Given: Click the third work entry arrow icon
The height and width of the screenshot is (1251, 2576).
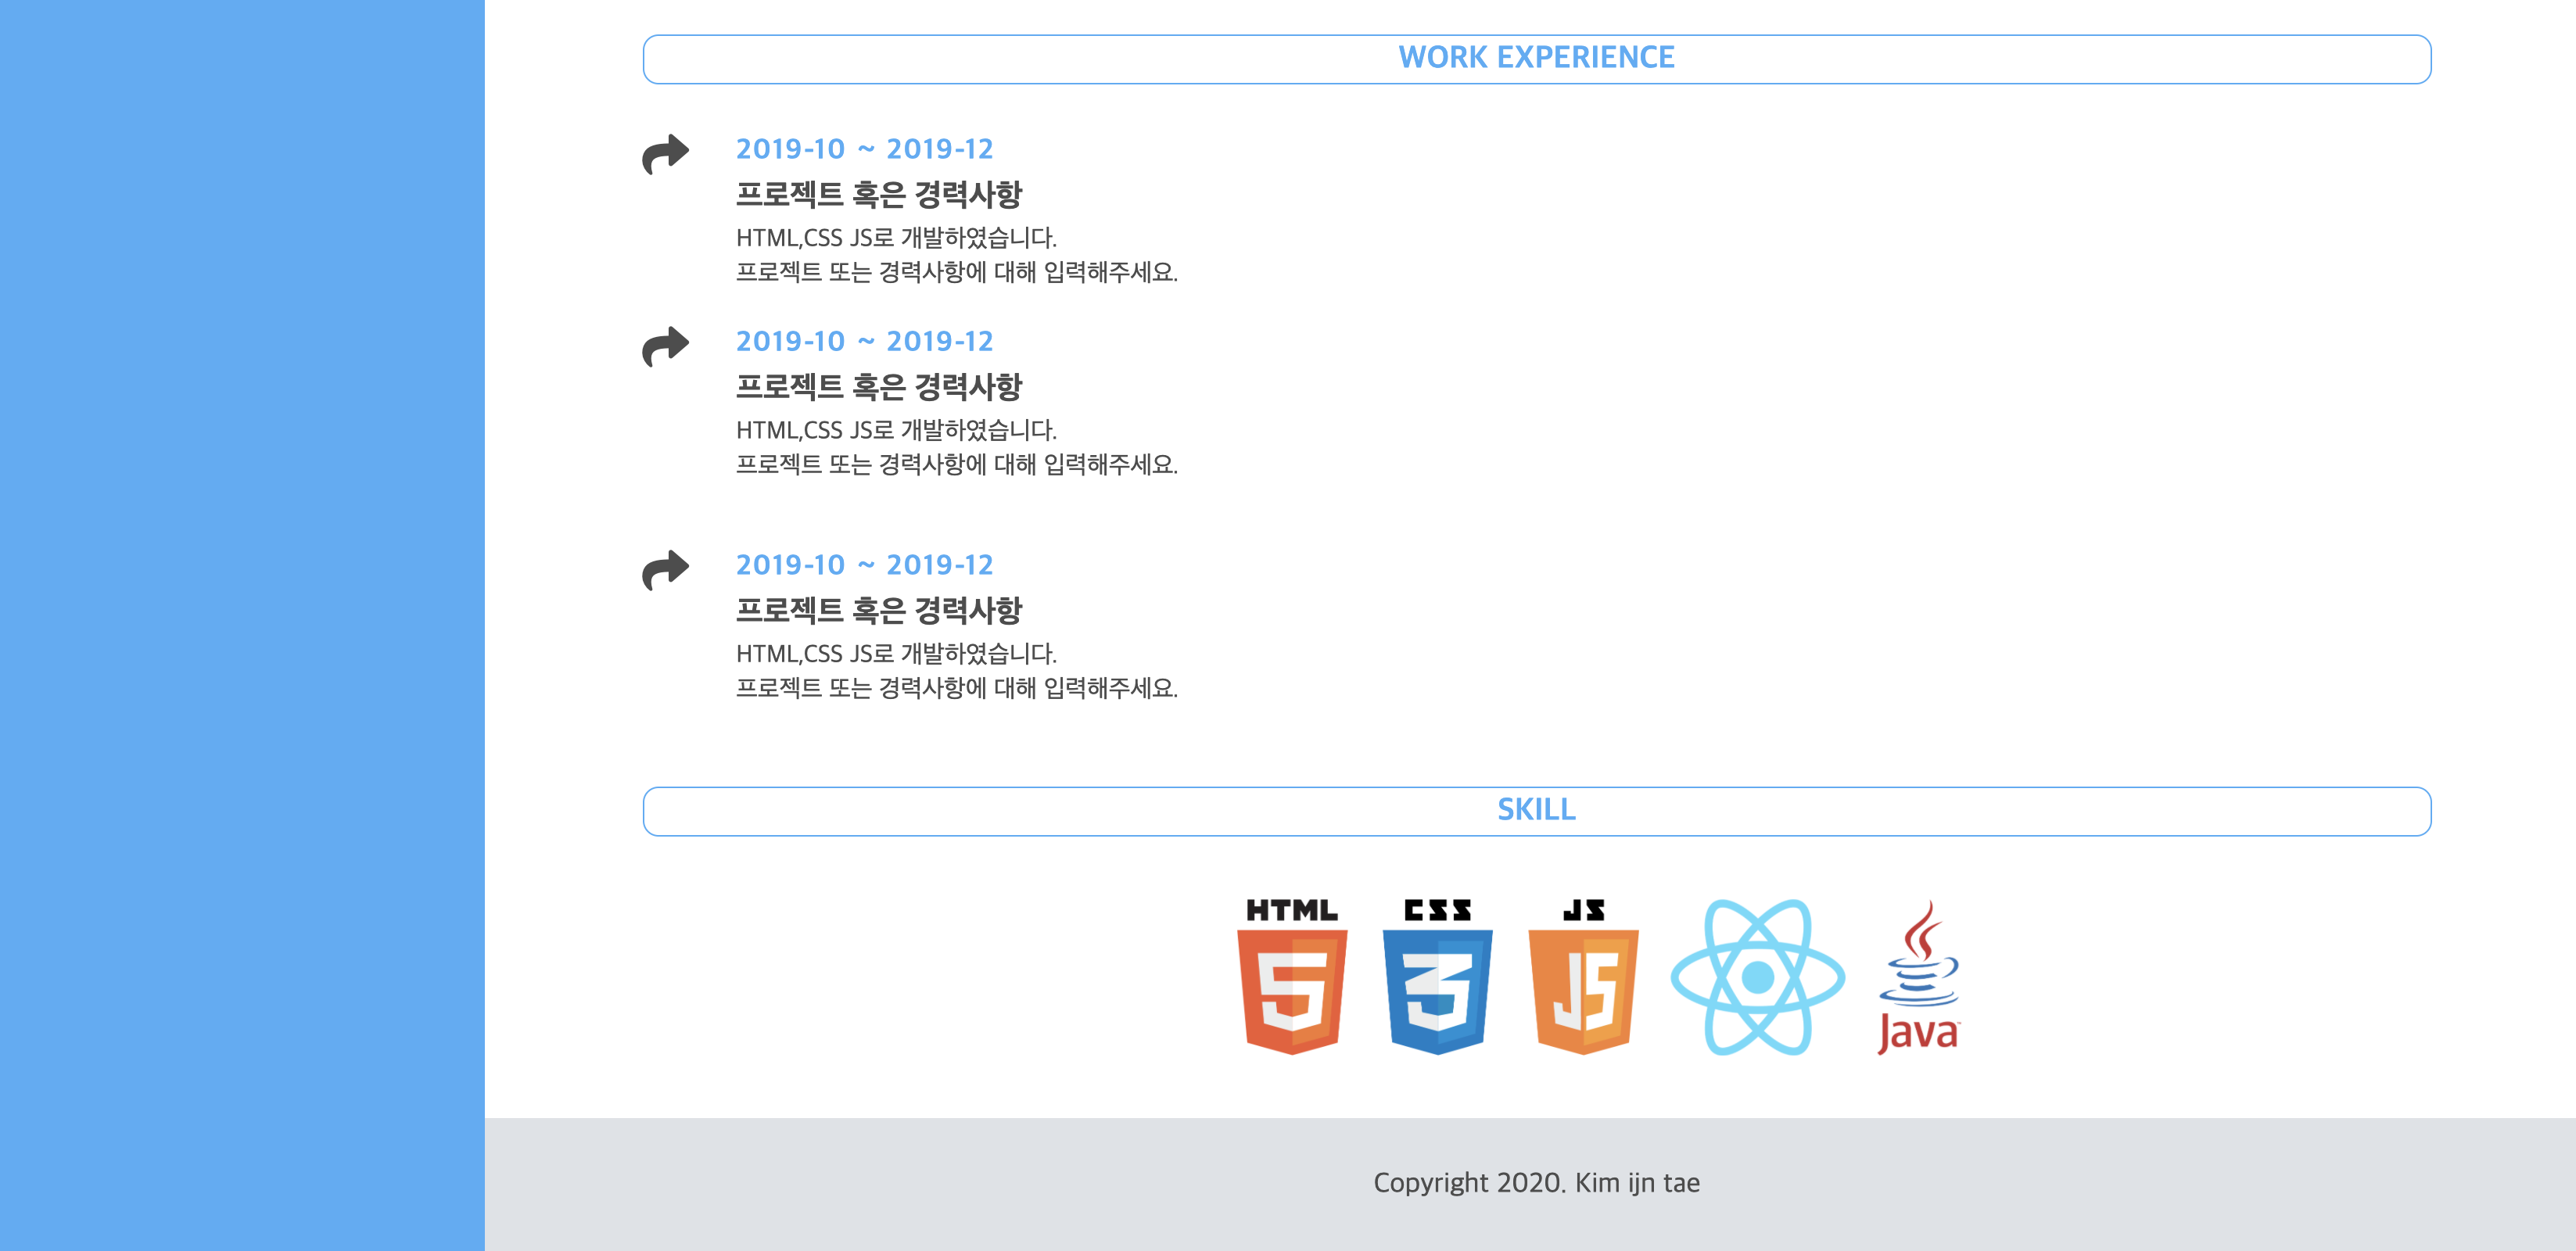Looking at the screenshot, I should pyautogui.click(x=665, y=570).
